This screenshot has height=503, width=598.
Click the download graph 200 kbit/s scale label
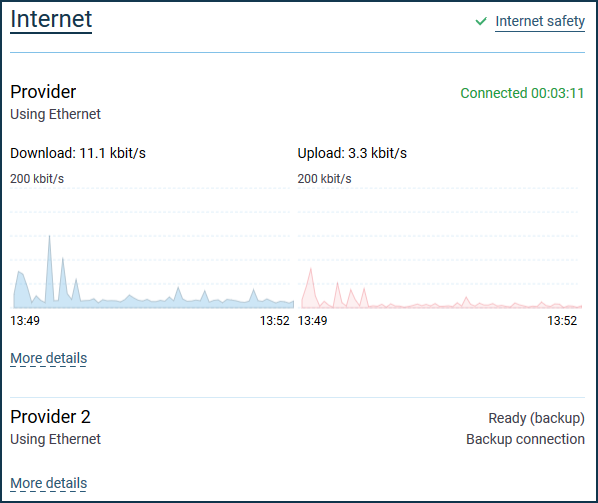tap(37, 179)
